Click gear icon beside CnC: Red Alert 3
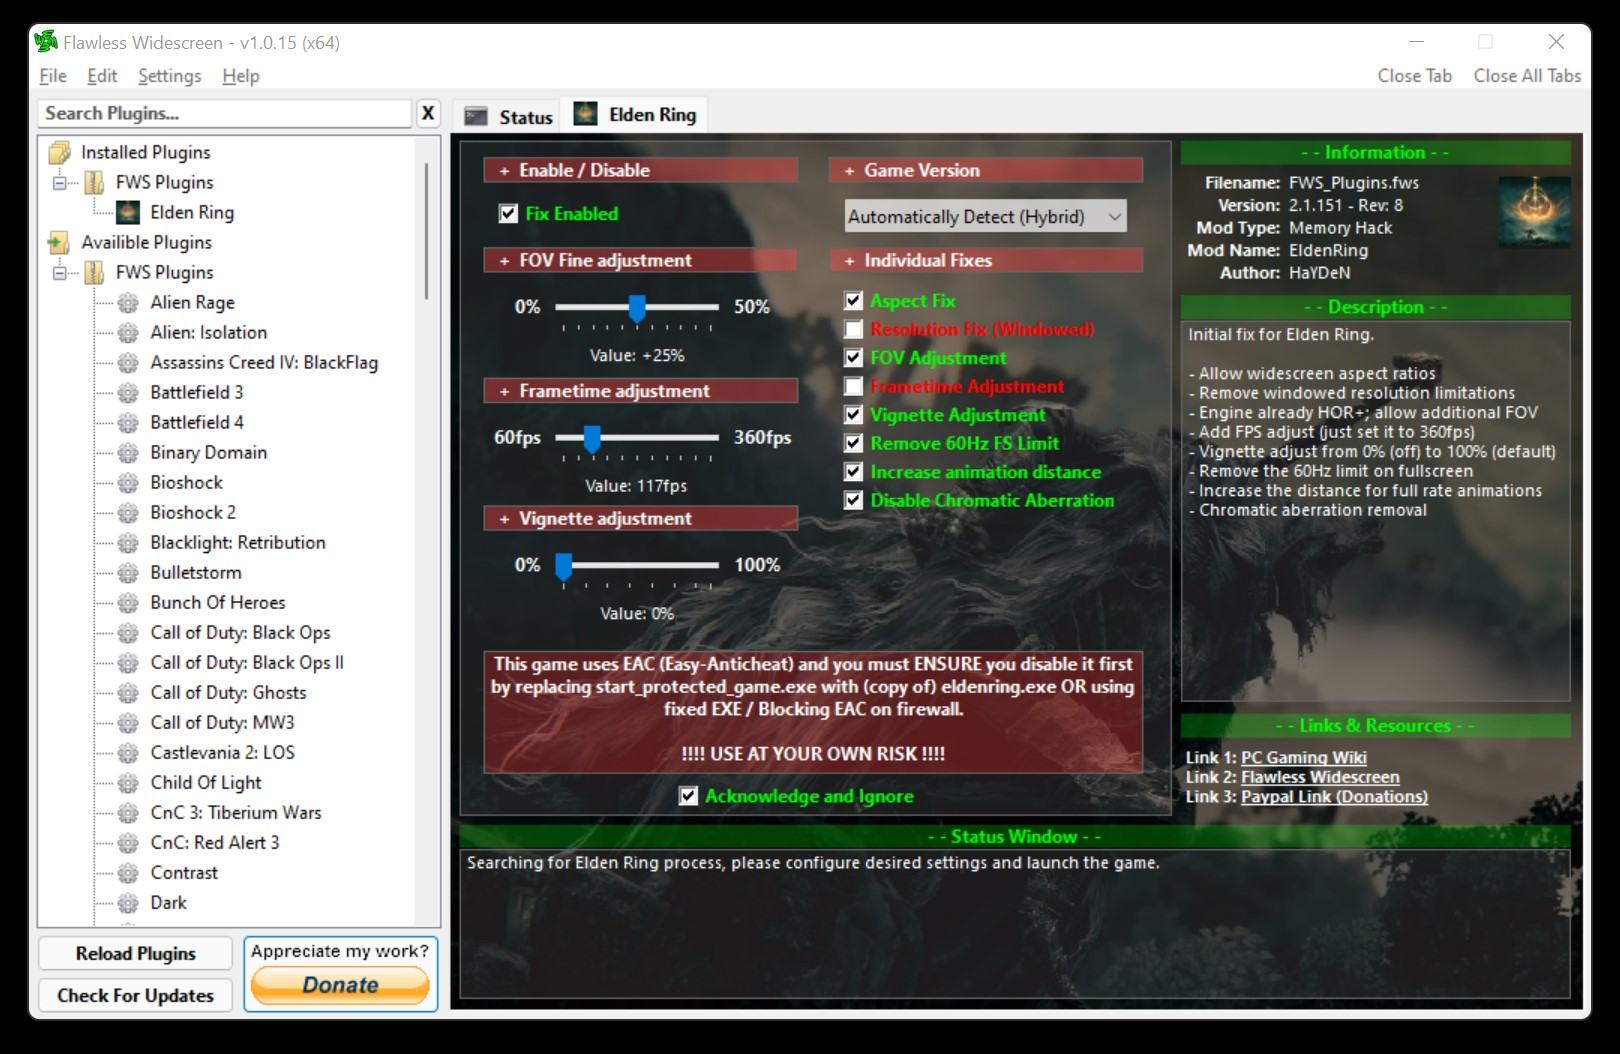The width and height of the screenshot is (1620, 1054). (x=128, y=842)
